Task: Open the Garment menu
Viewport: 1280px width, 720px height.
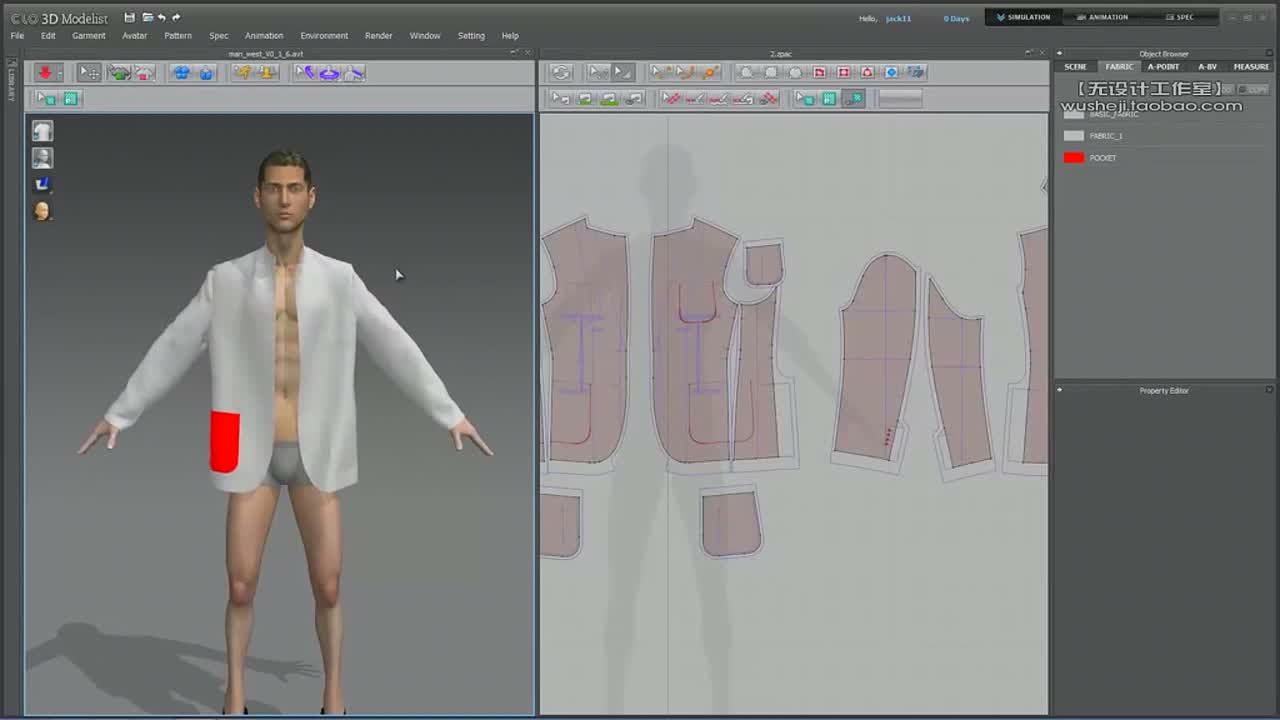Action: coord(88,36)
